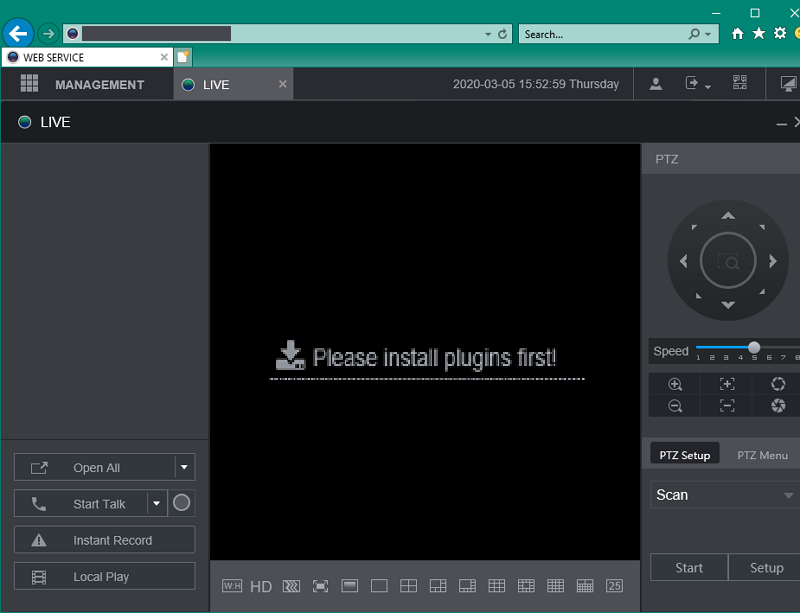Open the Scan function dropdown
This screenshot has height=613, width=800.
(724, 495)
